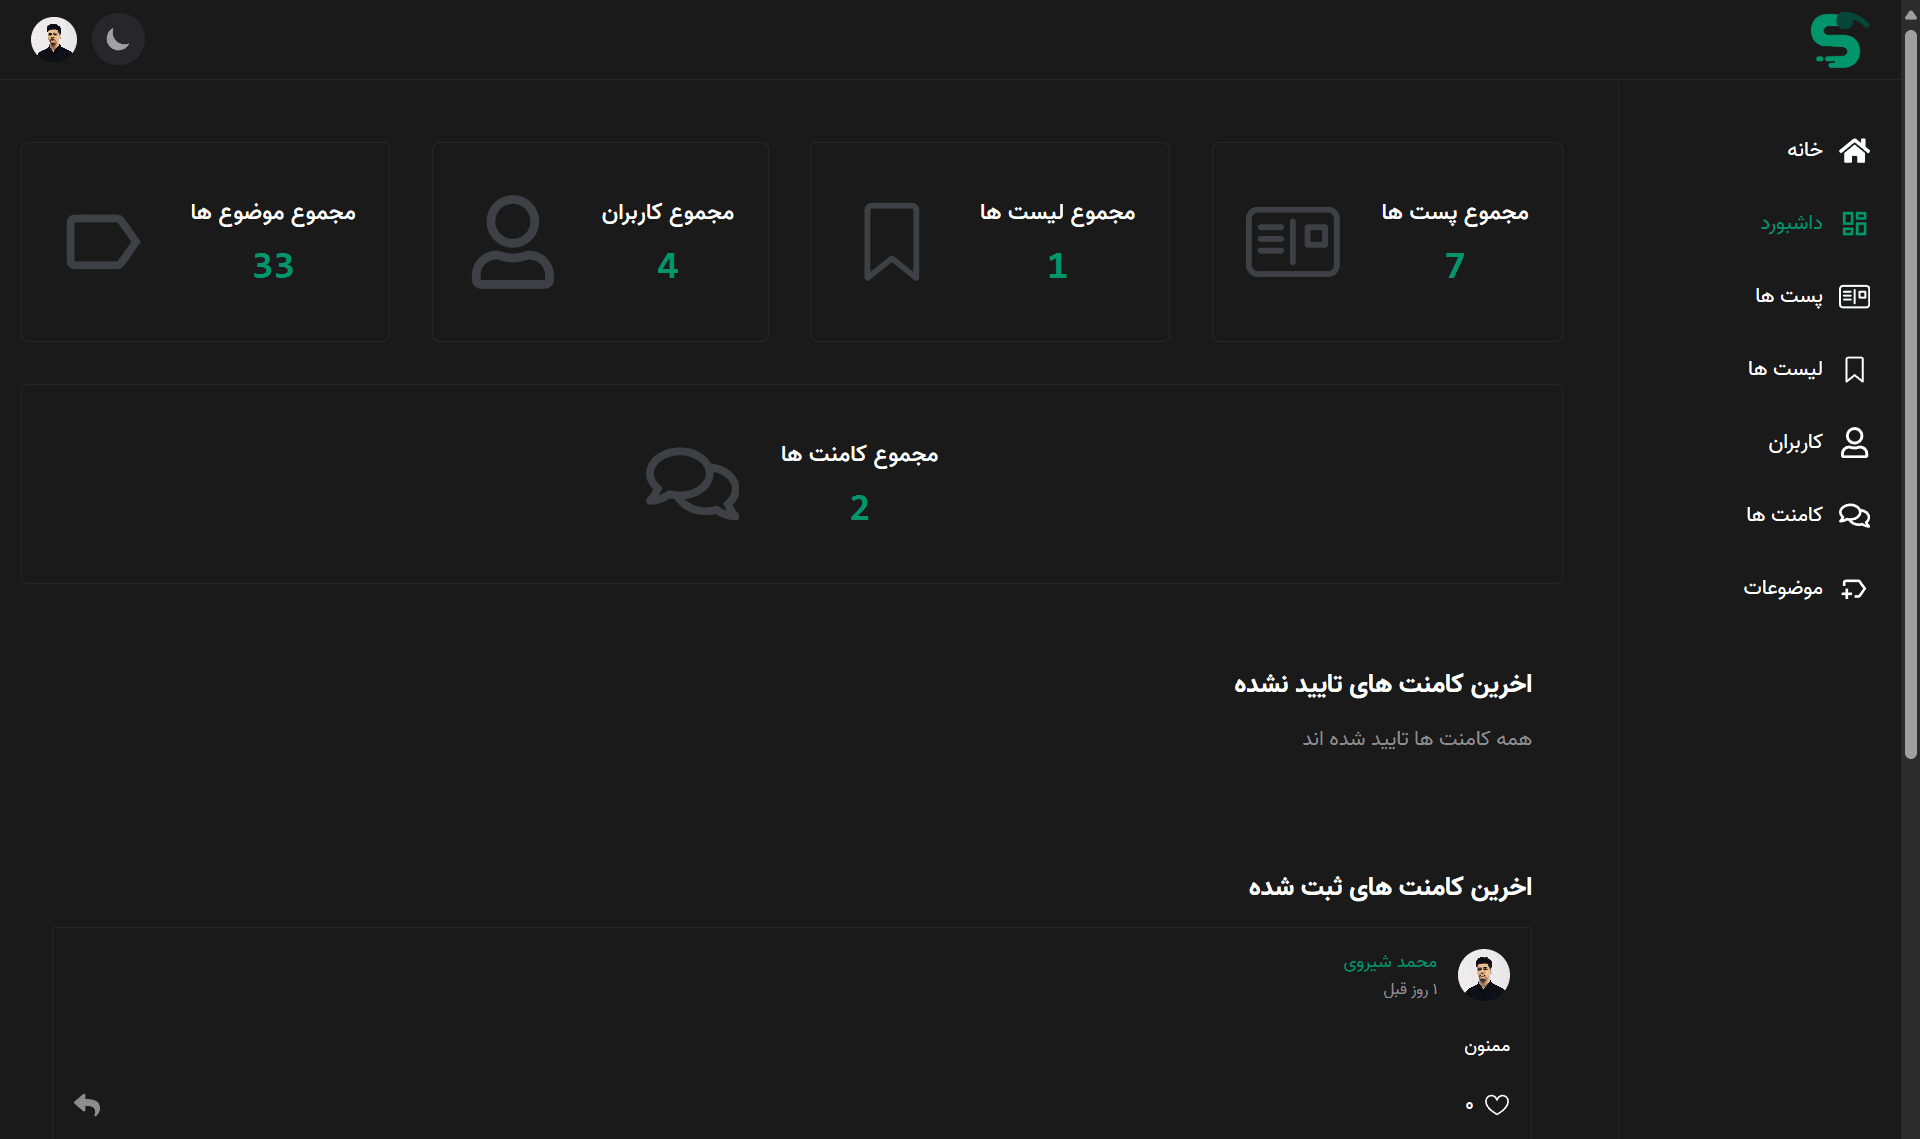The width and height of the screenshot is (1920, 1139).
Task: Click the همه کامنت ها تایید شده اند message
Action: (1416, 738)
